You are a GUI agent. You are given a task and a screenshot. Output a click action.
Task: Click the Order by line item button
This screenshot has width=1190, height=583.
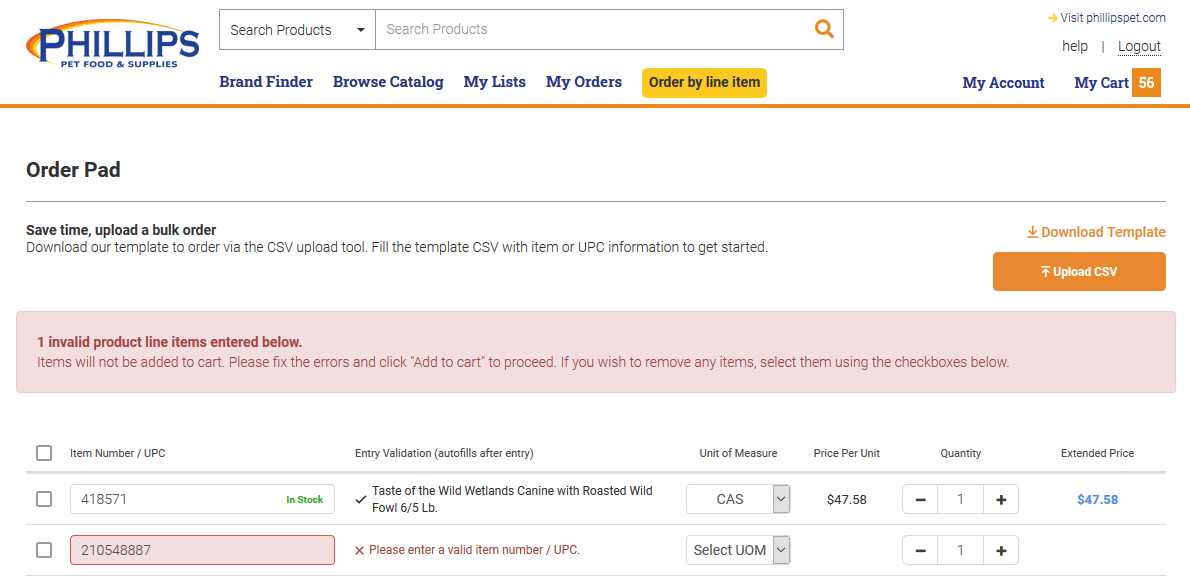pos(704,82)
